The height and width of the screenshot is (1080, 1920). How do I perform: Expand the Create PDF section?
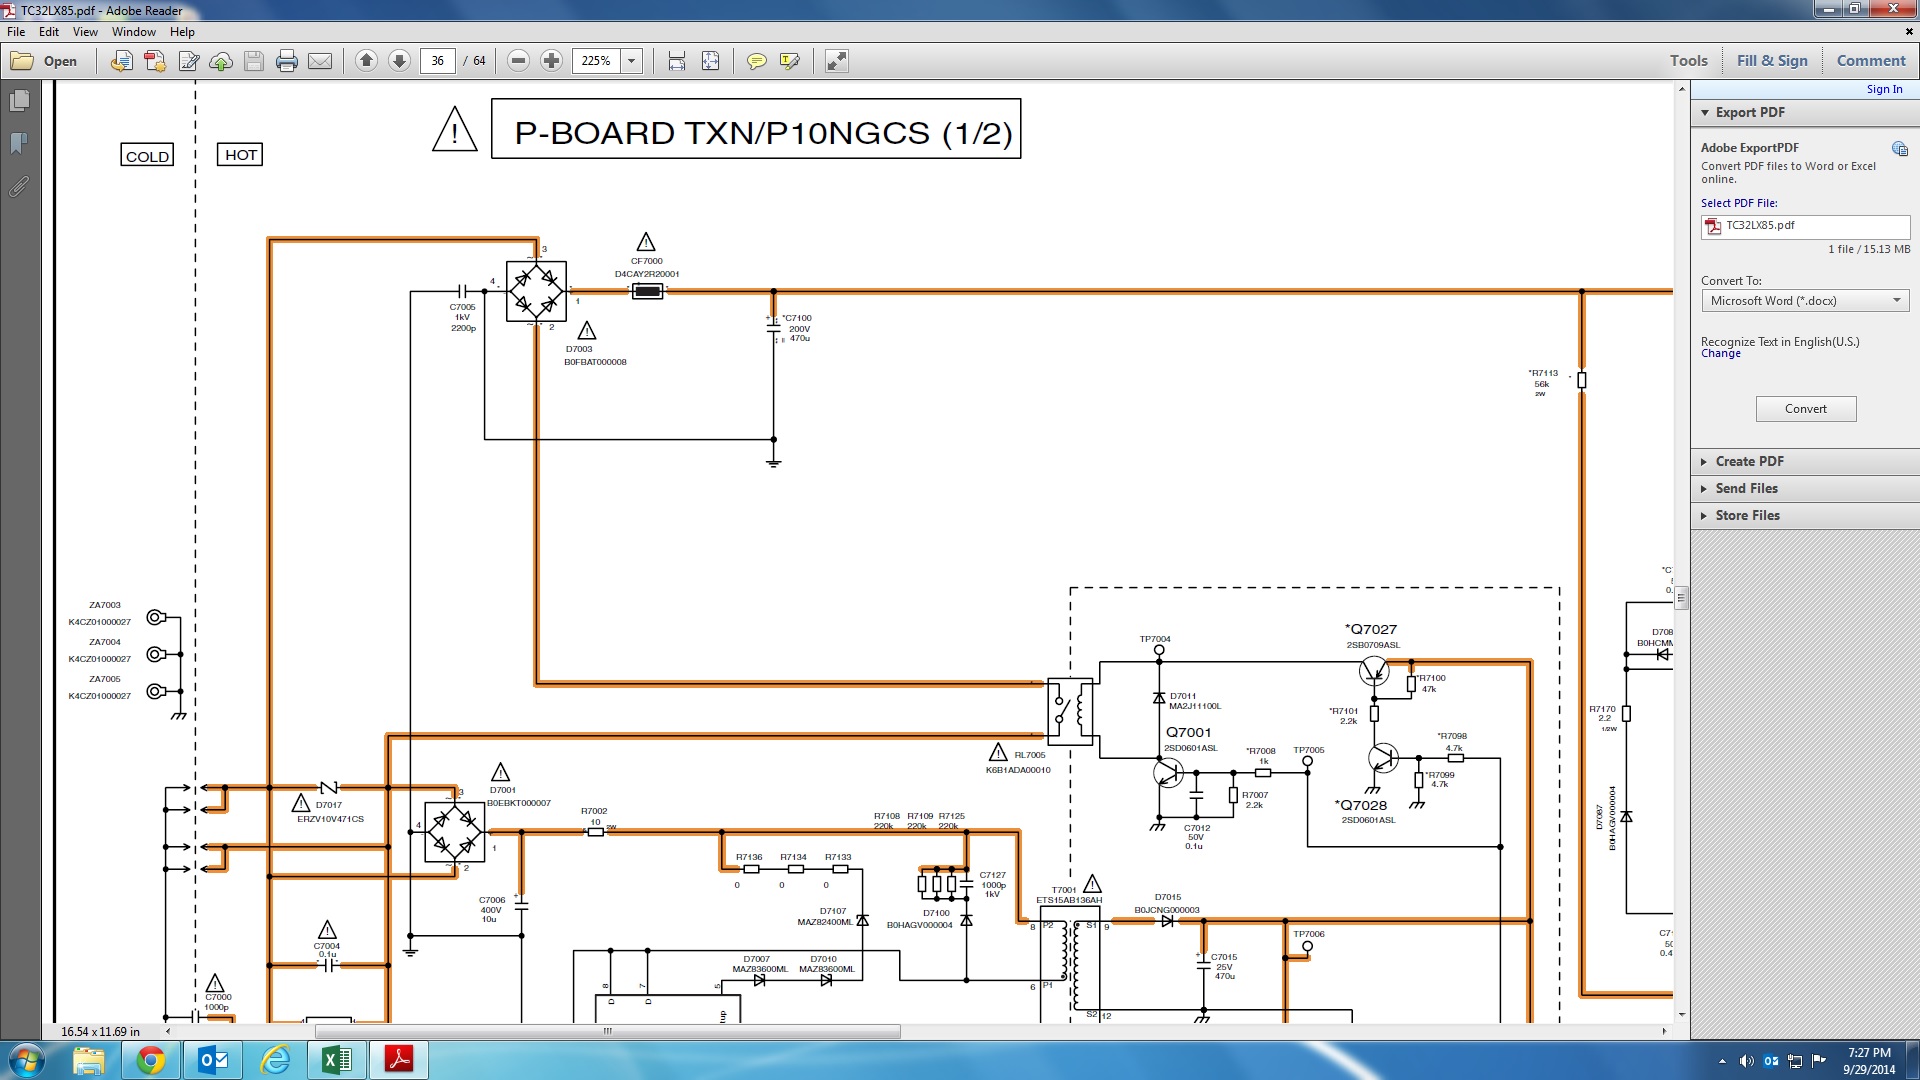click(x=1749, y=461)
